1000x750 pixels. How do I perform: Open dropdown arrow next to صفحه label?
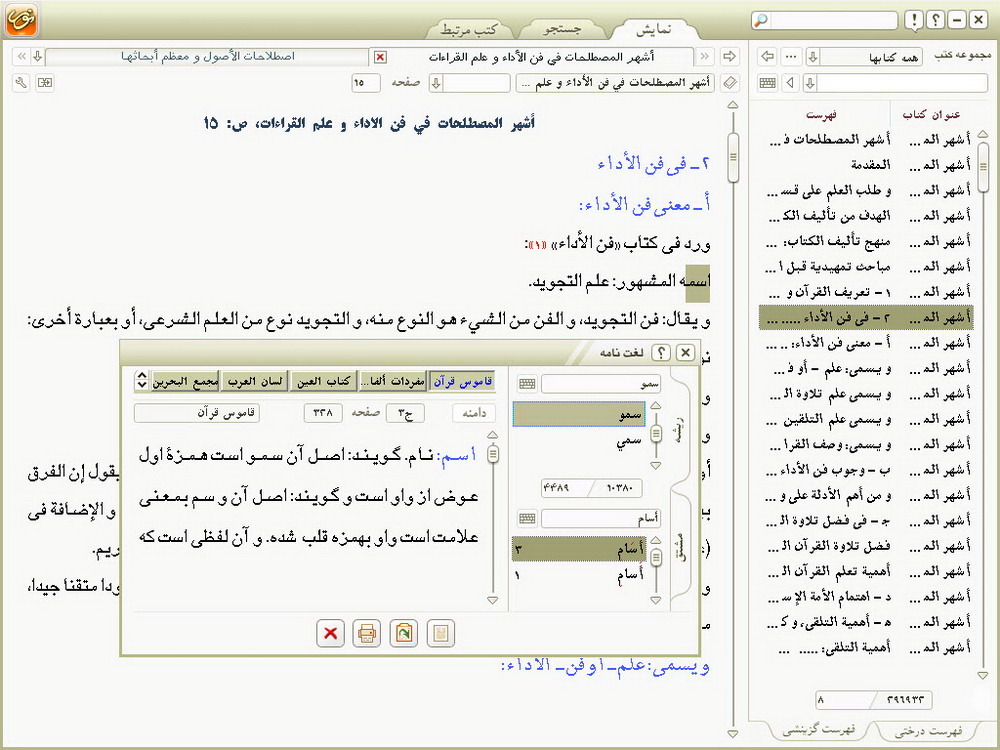436,83
